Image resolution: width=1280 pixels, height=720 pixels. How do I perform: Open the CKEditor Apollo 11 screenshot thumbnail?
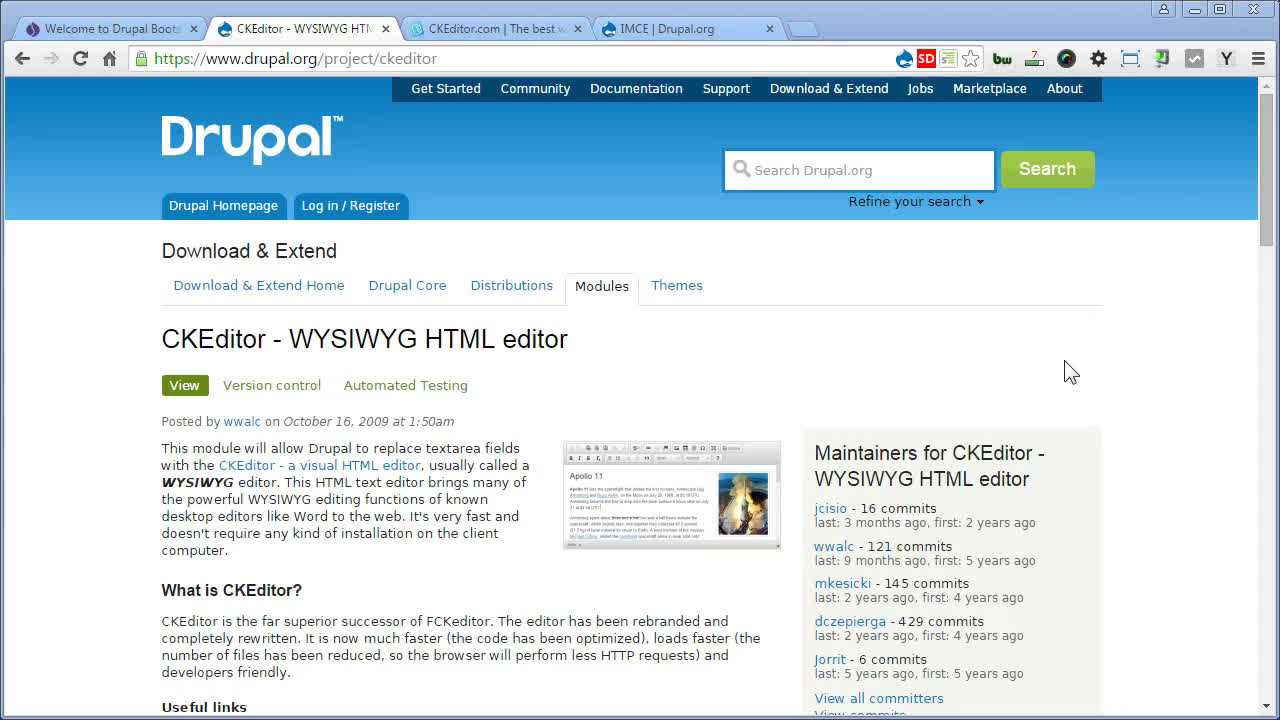click(x=672, y=495)
